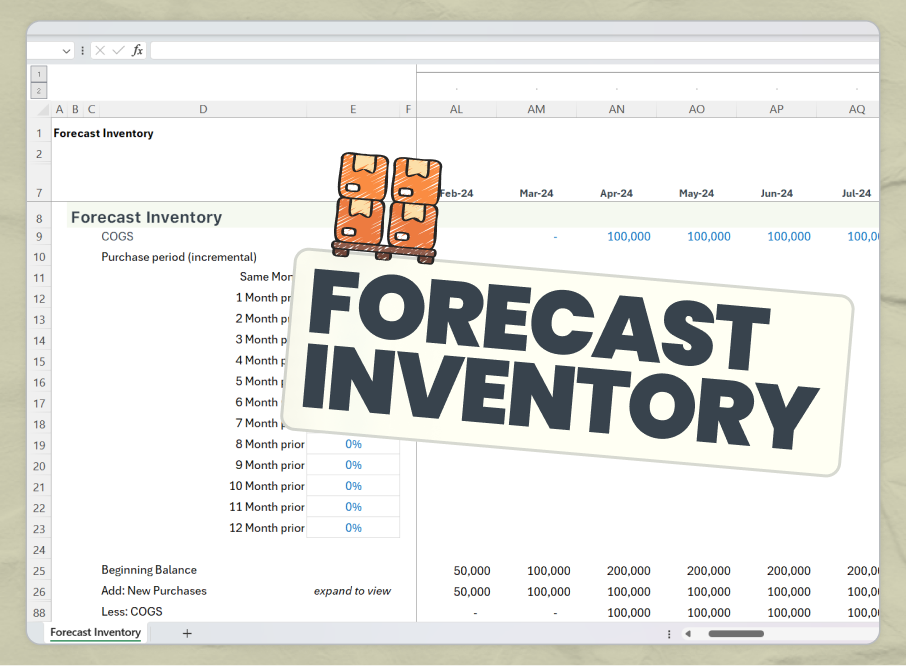Click the Insert Function (fx) icon
This screenshot has height=666, width=906.
point(136,50)
